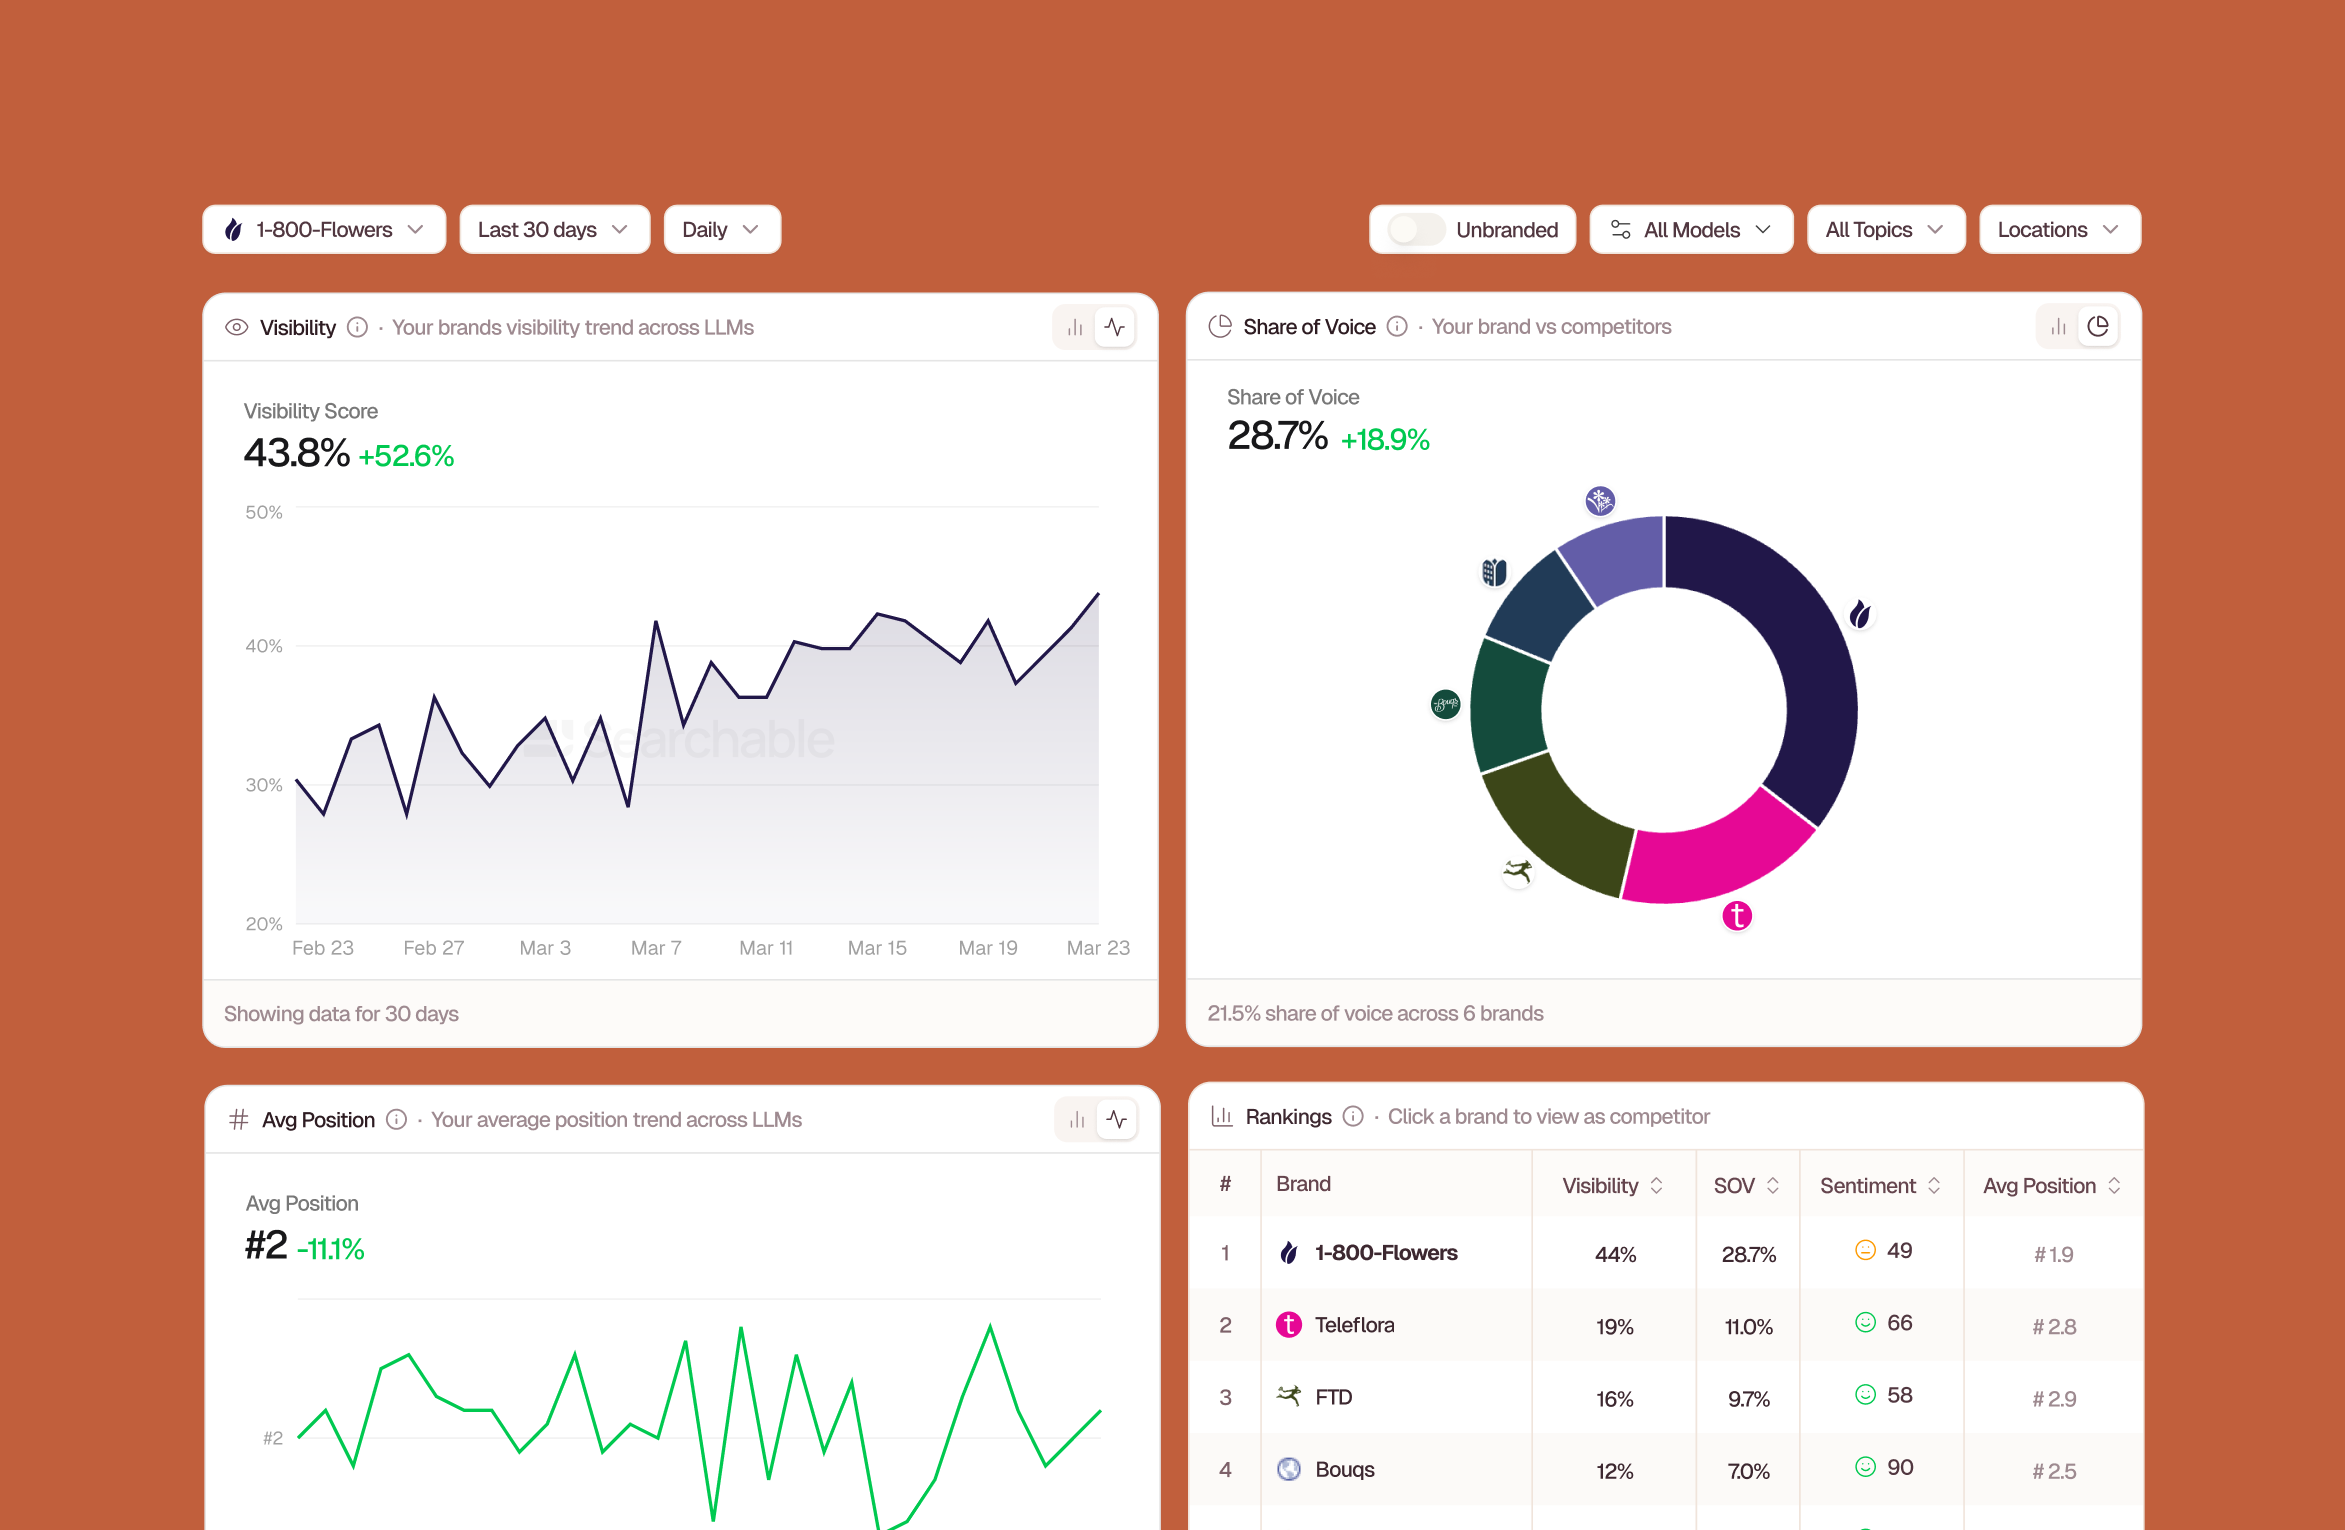Sort rankings by the SOV column

pyautogui.click(x=1747, y=1186)
